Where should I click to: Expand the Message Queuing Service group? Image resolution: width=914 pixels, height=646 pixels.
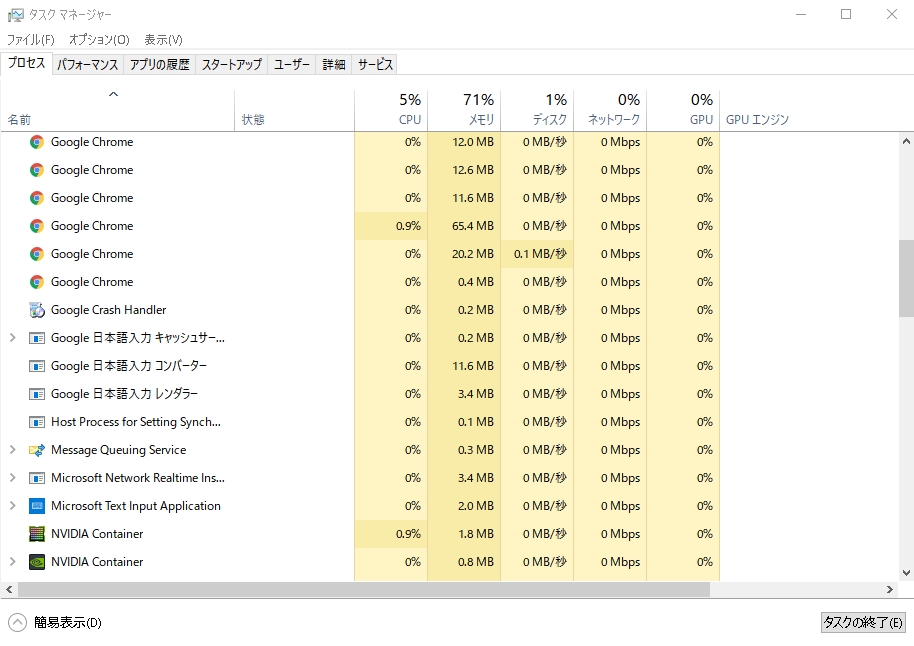point(12,450)
